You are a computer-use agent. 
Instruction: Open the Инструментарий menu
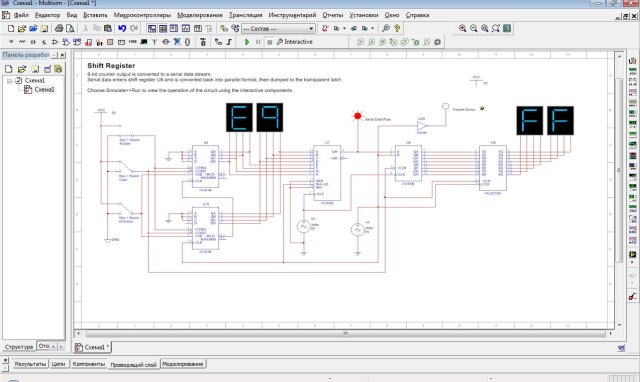tap(292, 15)
